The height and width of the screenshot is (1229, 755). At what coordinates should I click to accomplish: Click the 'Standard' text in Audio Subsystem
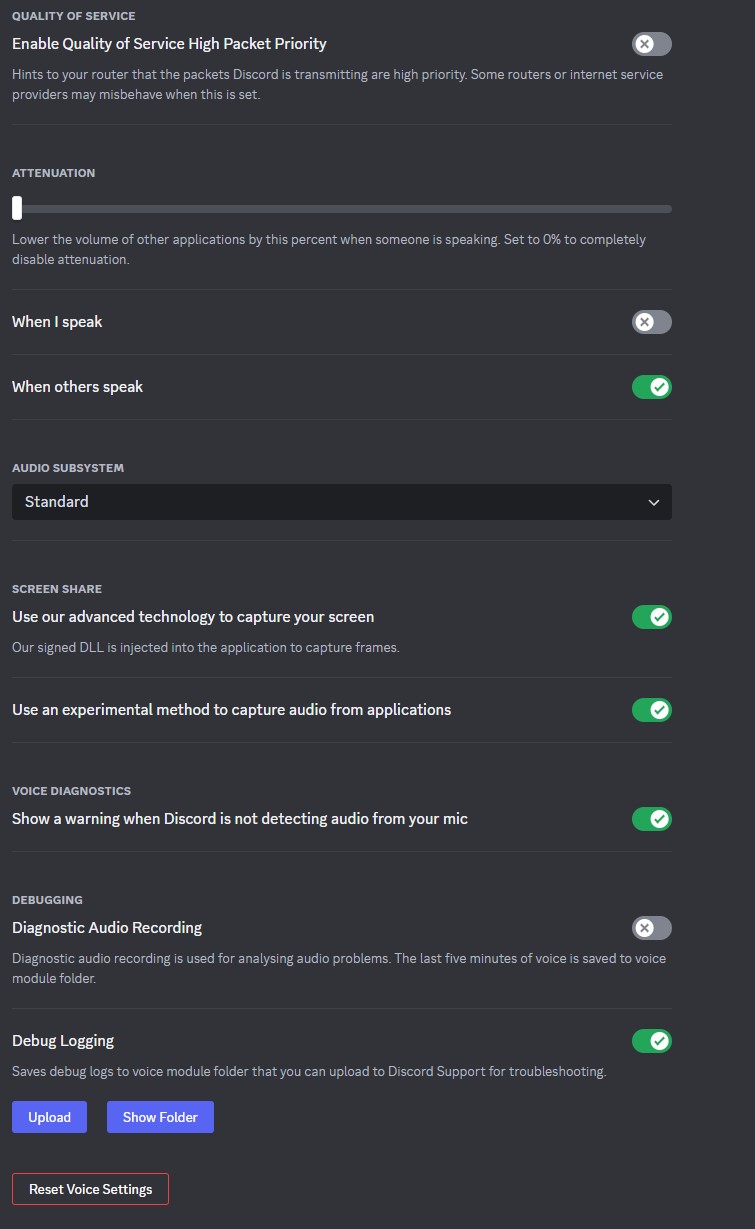(57, 502)
